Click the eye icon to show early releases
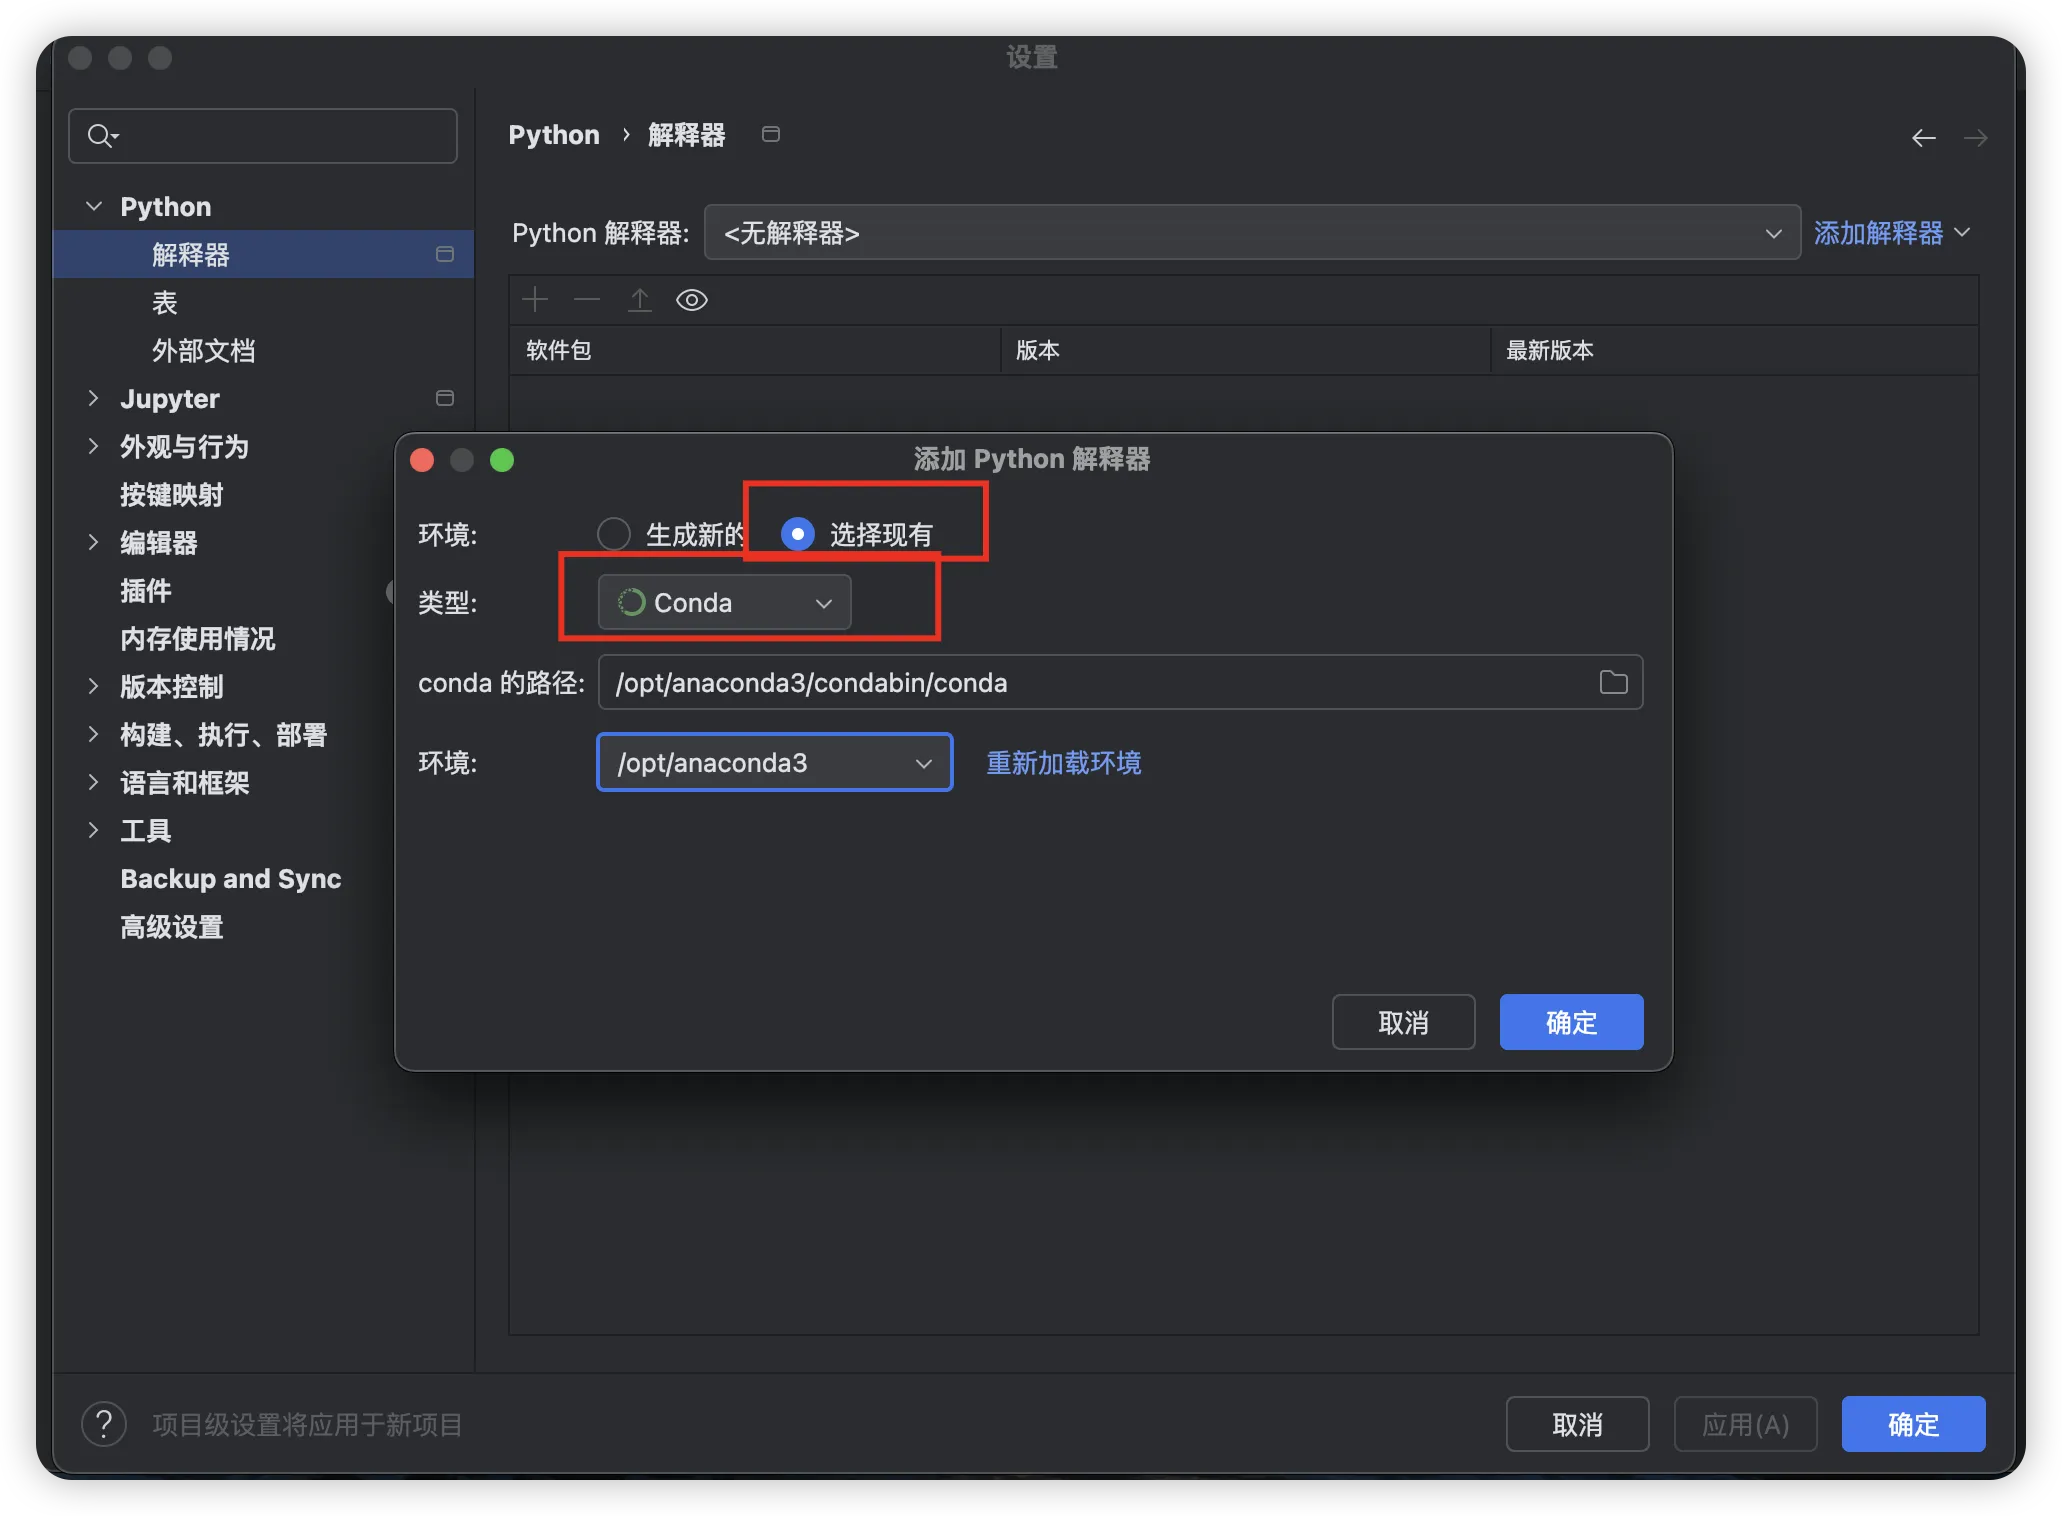 pyautogui.click(x=691, y=300)
